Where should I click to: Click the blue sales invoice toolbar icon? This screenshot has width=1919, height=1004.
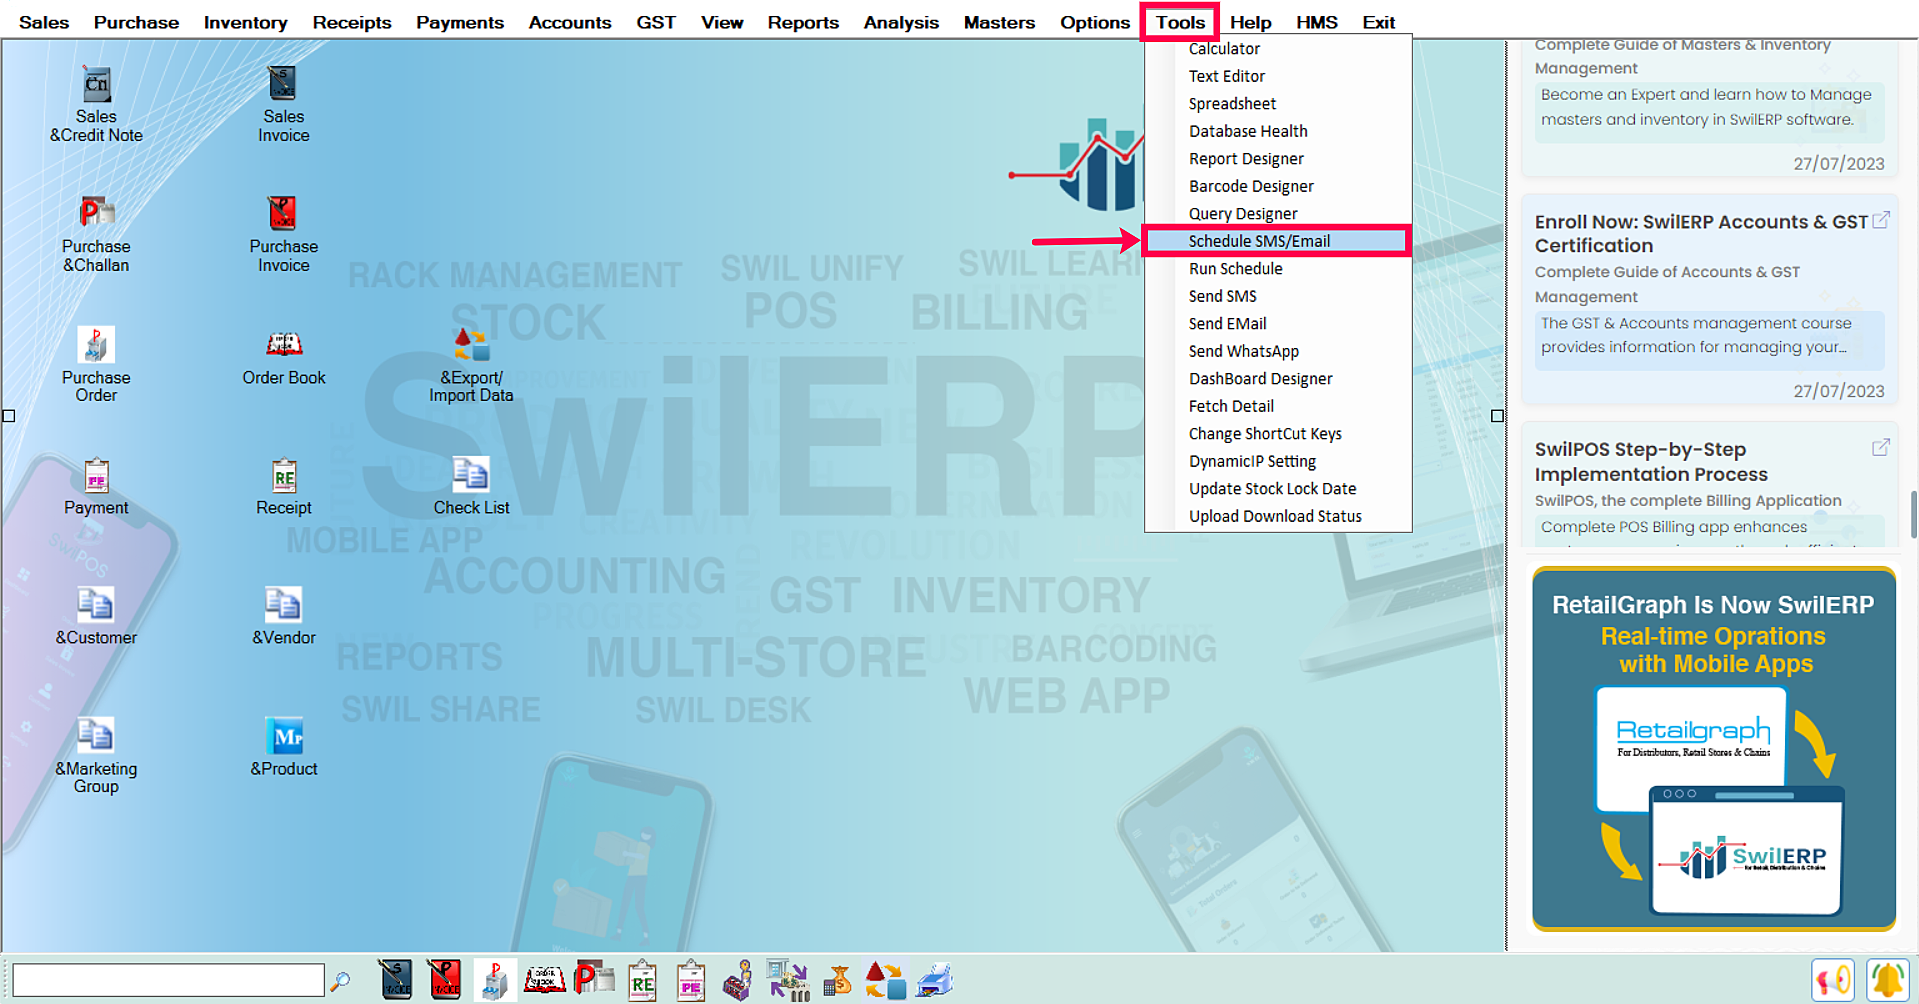(396, 980)
